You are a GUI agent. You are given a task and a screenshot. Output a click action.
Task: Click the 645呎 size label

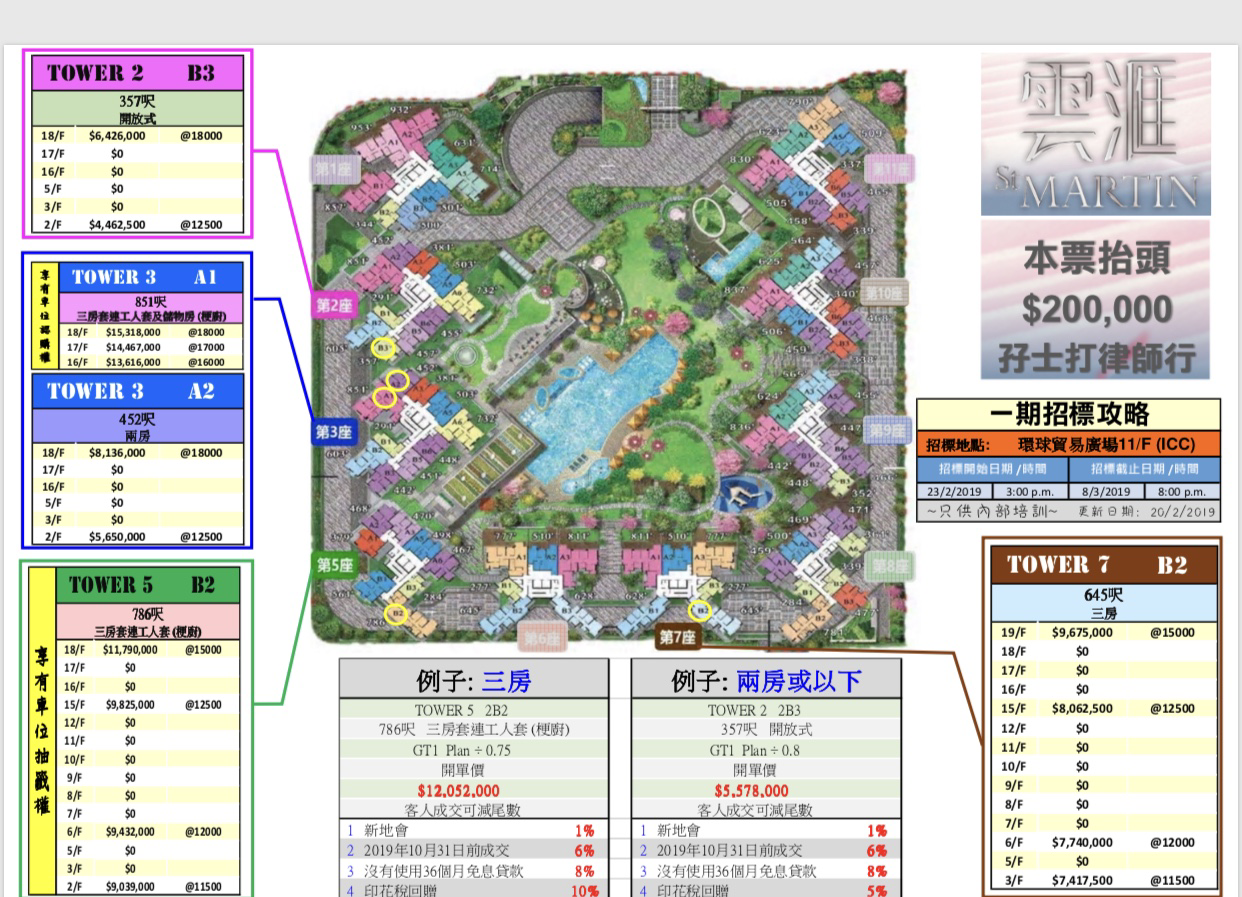1105,595
